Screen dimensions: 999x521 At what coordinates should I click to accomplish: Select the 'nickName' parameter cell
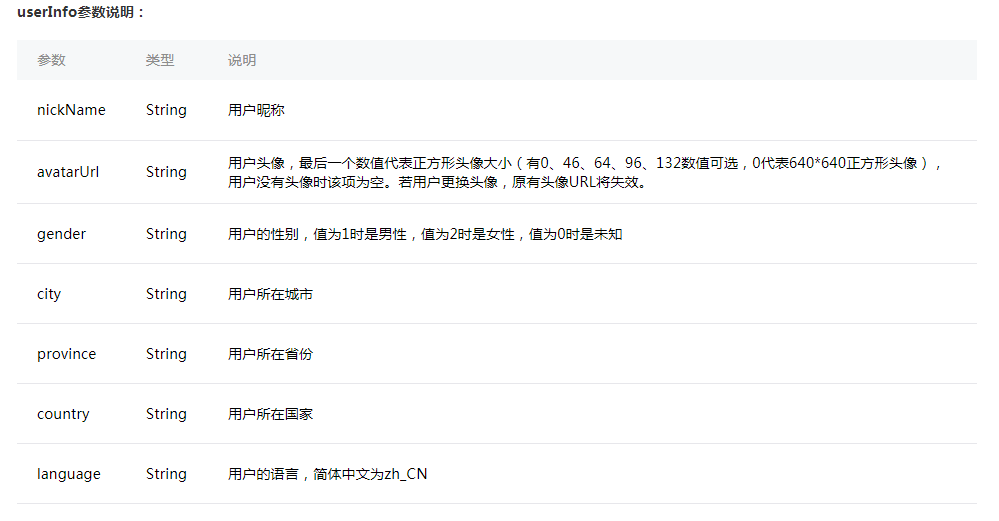pyautogui.click(x=71, y=110)
